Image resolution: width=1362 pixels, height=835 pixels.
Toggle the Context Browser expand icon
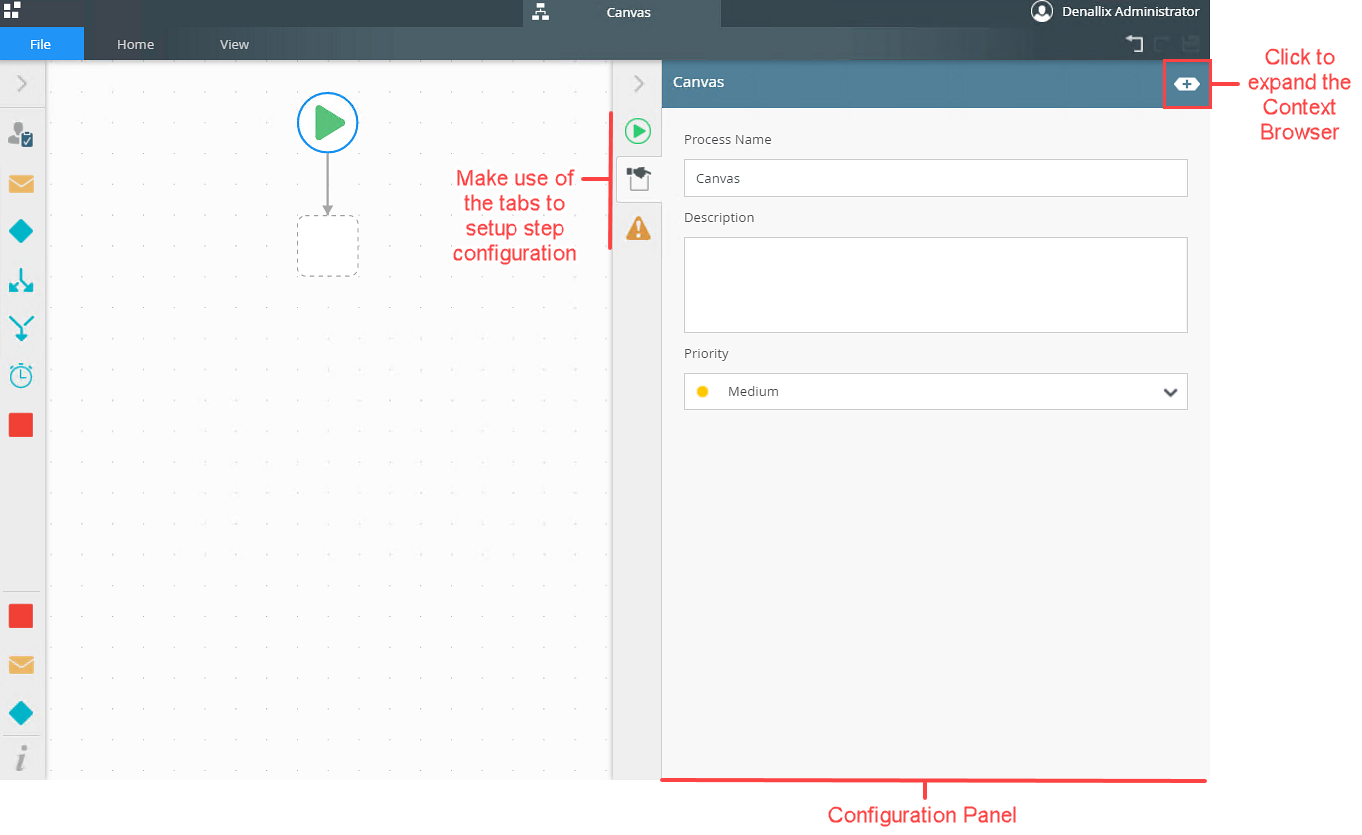tap(1187, 84)
